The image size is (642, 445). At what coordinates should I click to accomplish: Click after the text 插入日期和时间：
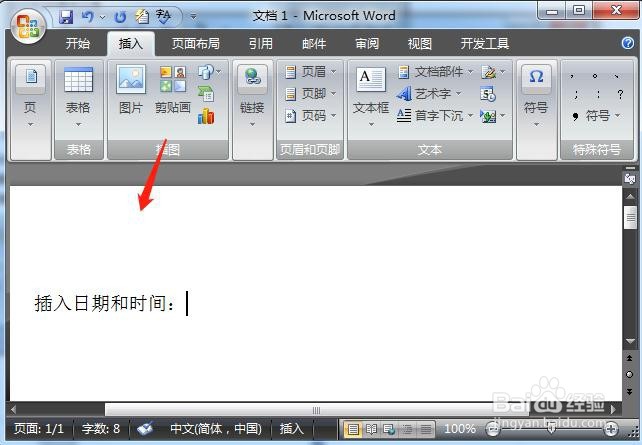point(187,303)
